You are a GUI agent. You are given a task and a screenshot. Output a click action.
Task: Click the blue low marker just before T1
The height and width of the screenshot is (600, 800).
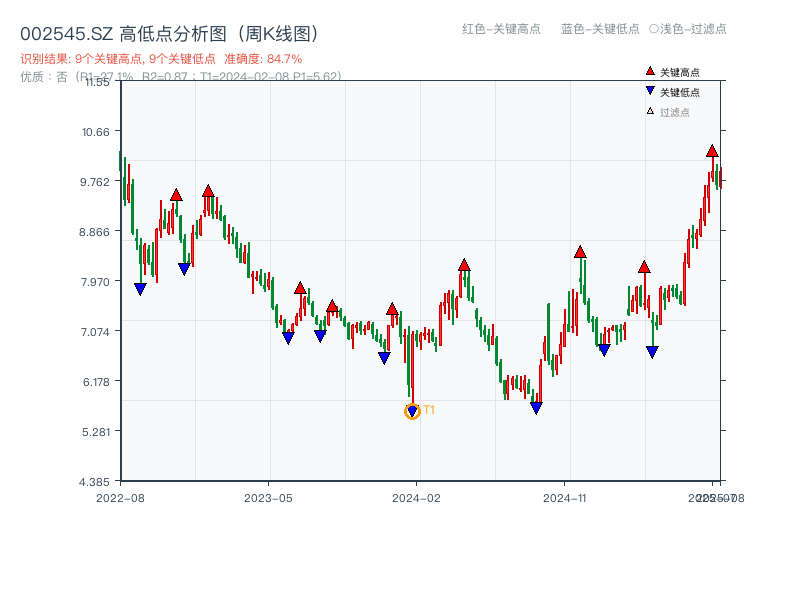pyautogui.click(x=384, y=358)
